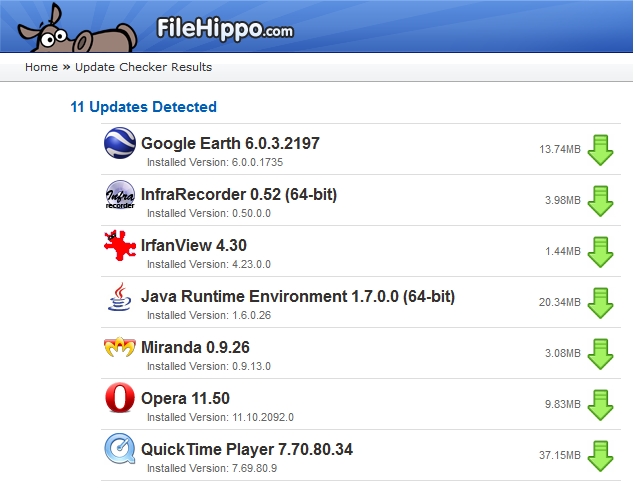Image resolution: width=633 pixels, height=484 pixels.
Task: Open QuickTime Player 7.70.80.34 link
Action: pyautogui.click(x=247, y=450)
